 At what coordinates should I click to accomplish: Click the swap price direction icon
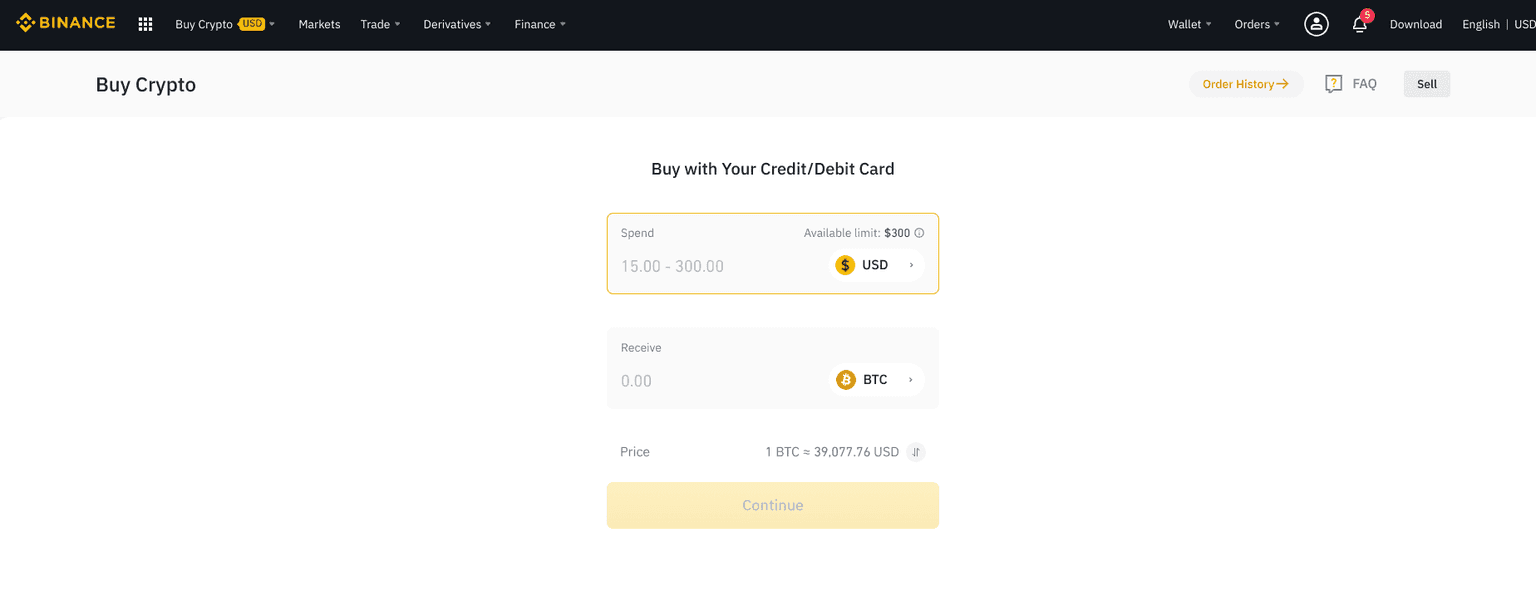point(916,452)
